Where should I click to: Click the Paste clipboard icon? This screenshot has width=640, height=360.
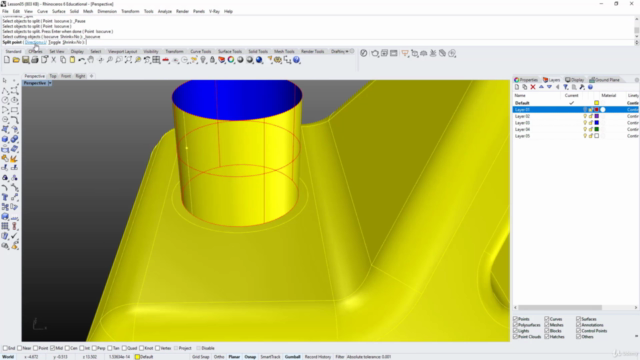click(x=72, y=60)
